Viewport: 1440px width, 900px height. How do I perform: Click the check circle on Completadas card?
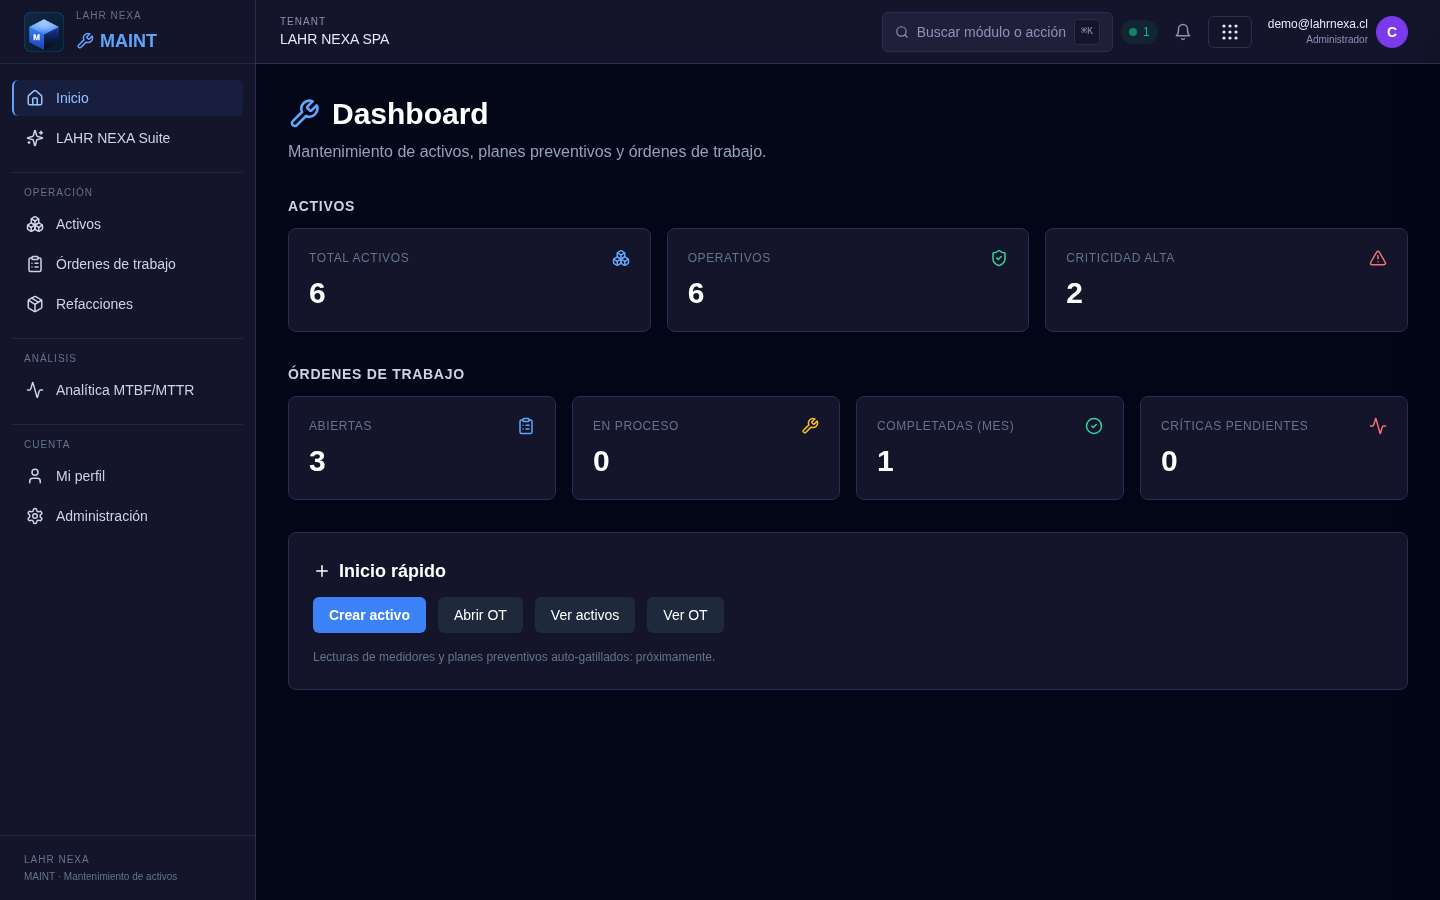coord(1094,426)
